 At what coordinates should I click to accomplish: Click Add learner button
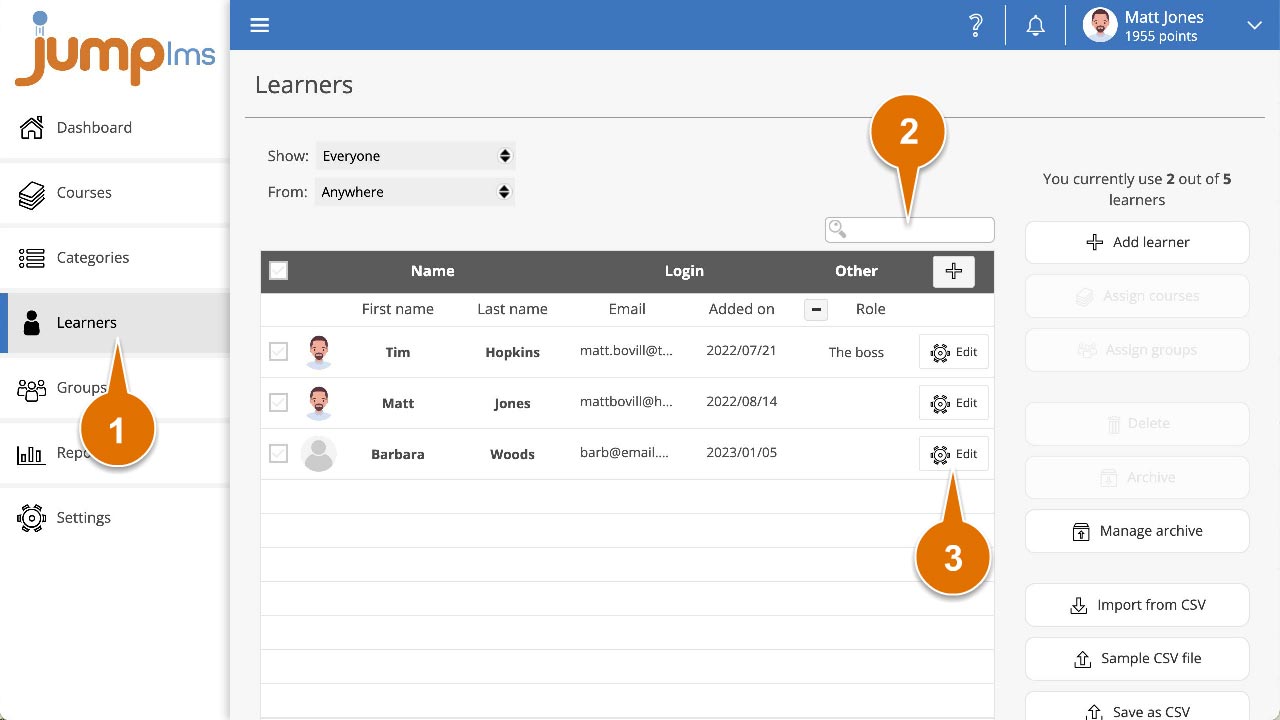click(x=1137, y=243)
